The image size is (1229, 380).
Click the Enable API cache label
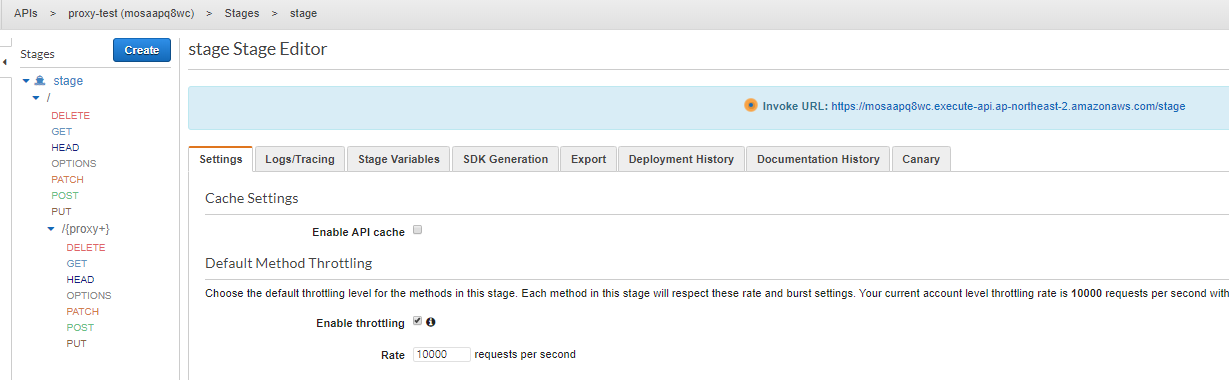pyautogui.click(x=358, y=232)
